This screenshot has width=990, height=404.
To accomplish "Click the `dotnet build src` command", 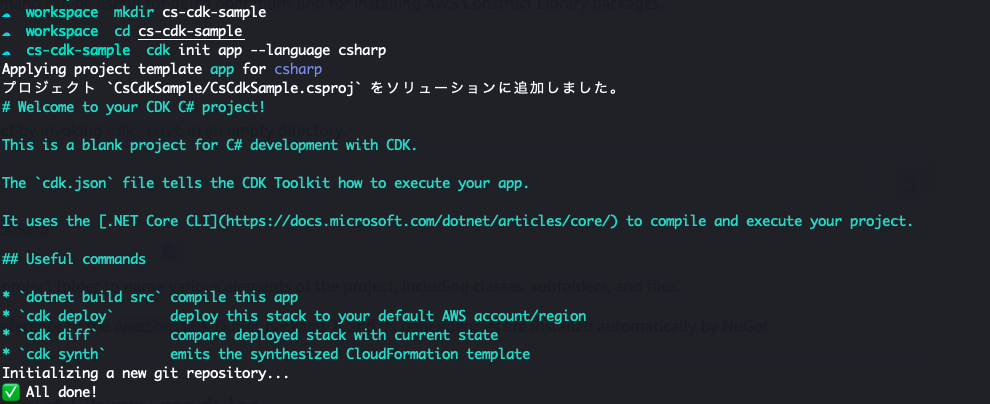I will 86,297.
